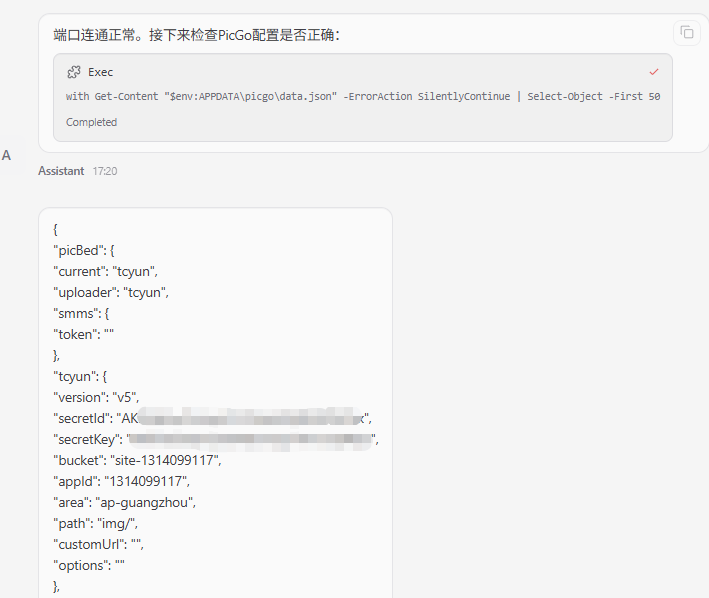
Task: Click the "path": "img/" line
Action: 95,523
